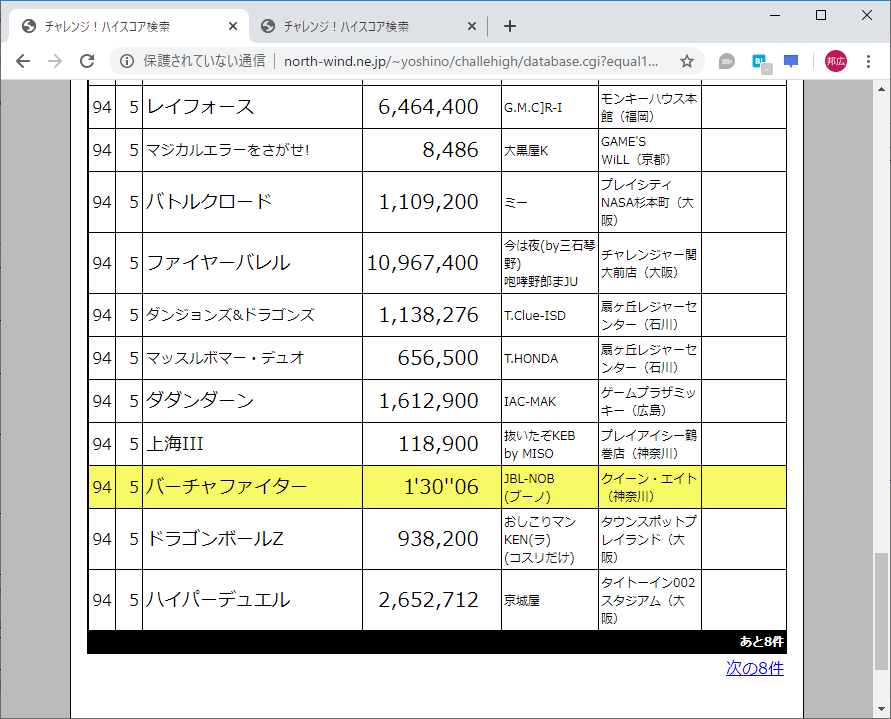
Task: Open the blue BL extension icon
Action: 760,62
